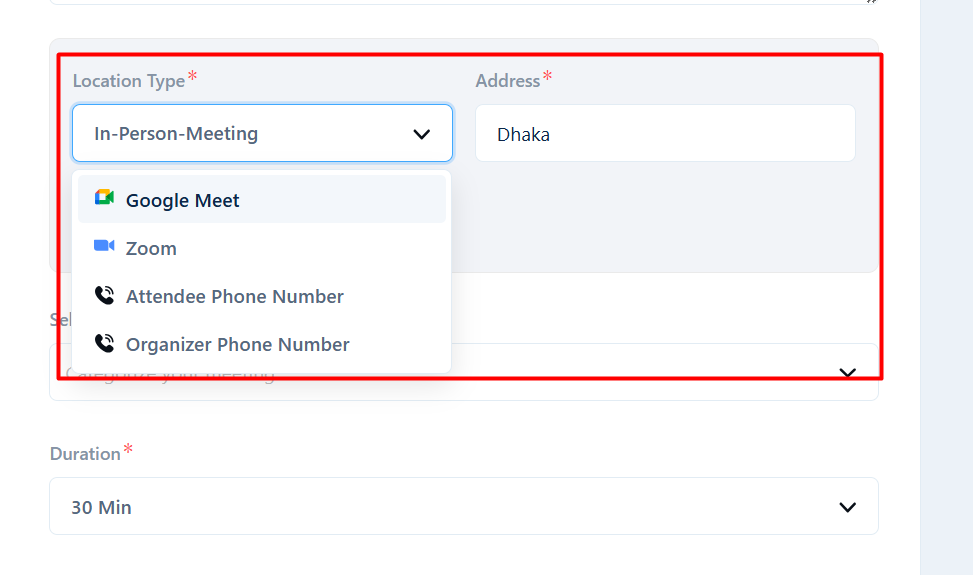Expand the Duration chevron arrow
Image resolution: width=973 pixels, height=575 pixels.
tap(848, 507)
